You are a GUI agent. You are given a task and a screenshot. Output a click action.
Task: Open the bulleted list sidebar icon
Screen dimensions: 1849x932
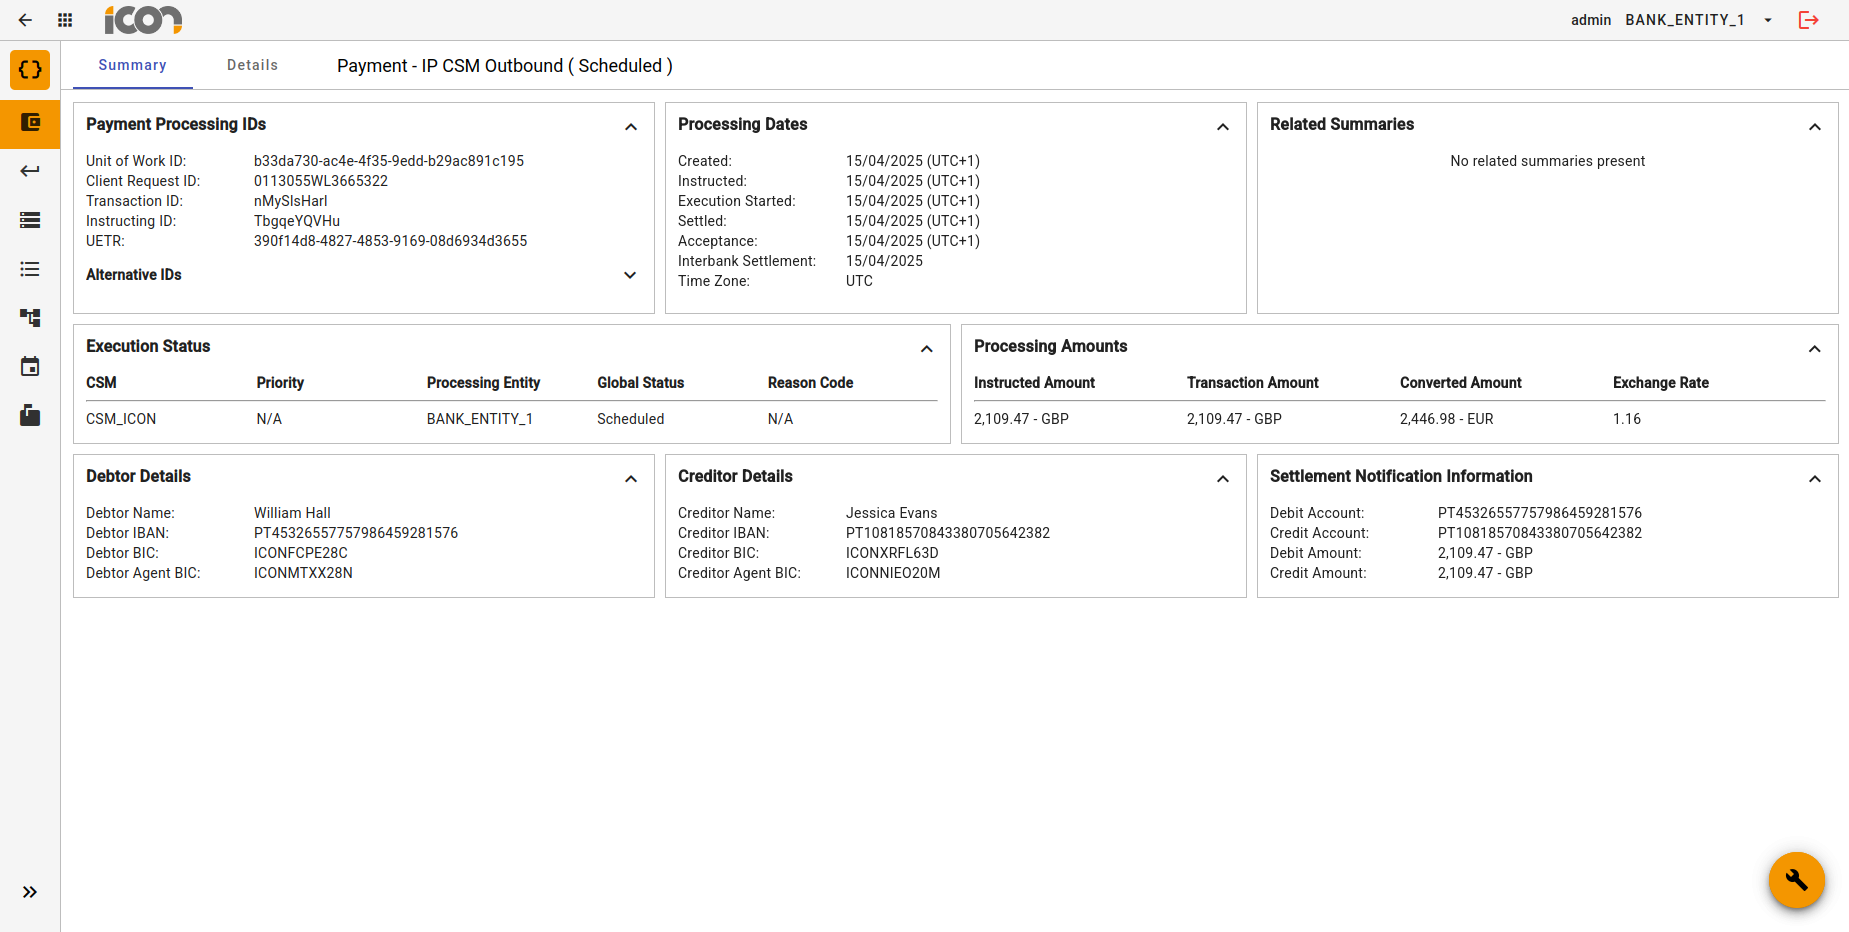tap(30, 269)
